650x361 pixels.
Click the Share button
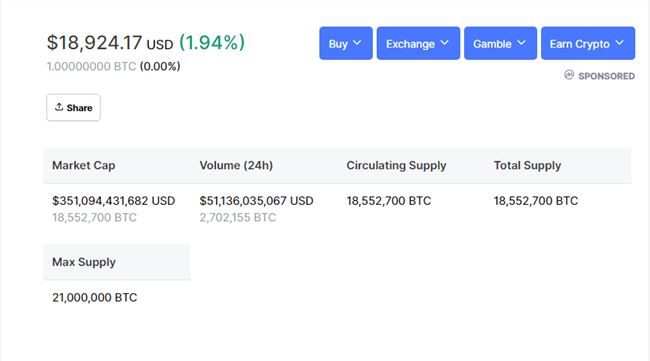(x=73, y=107)
